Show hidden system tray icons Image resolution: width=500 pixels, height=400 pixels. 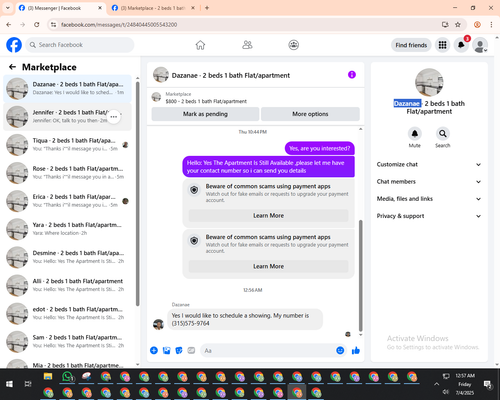point(436,384)
